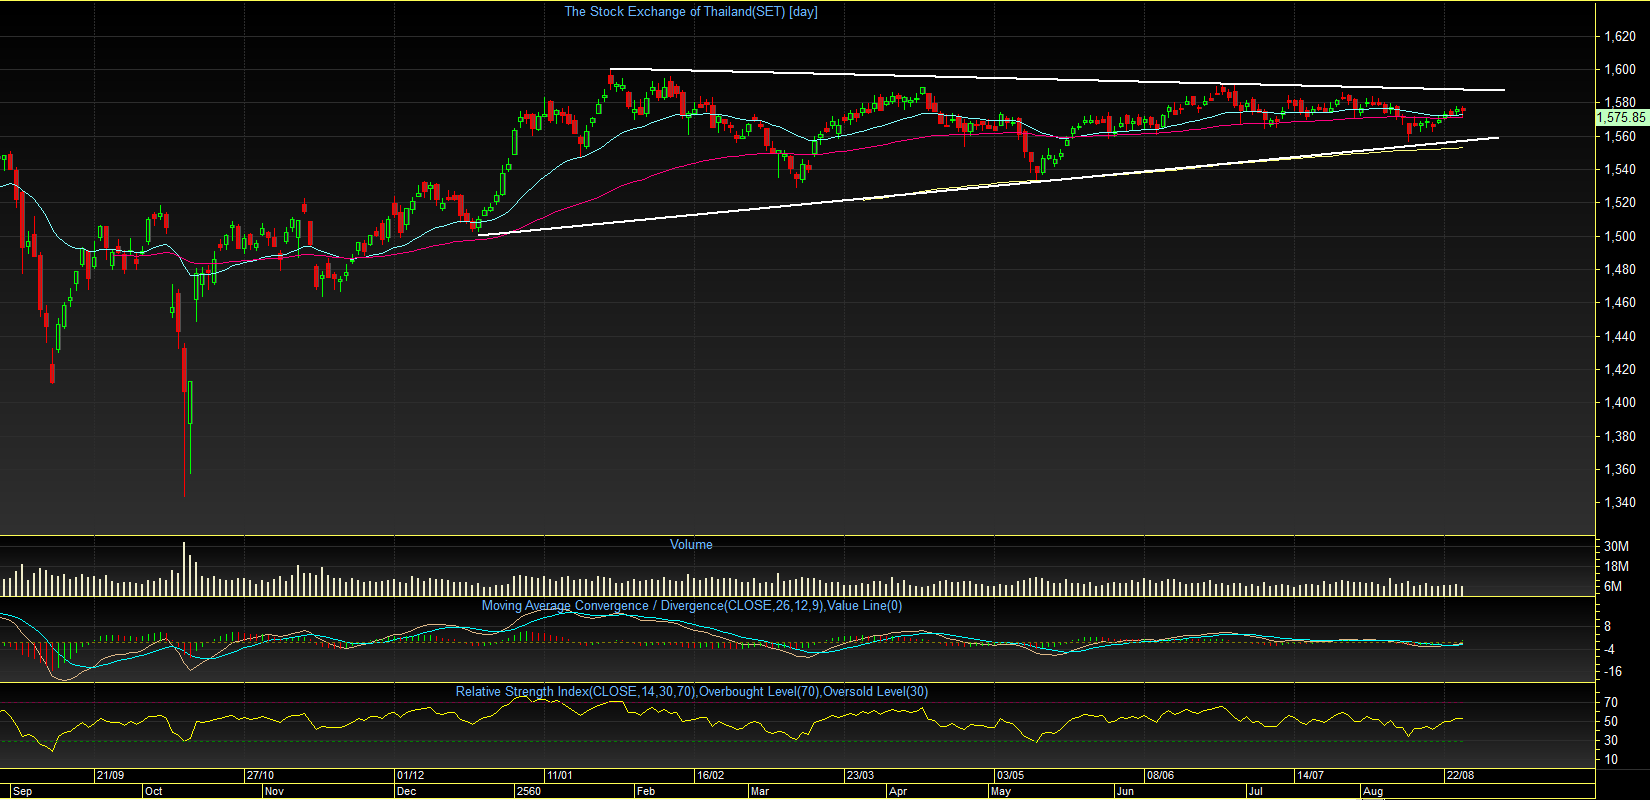The height and width of the screenshot is (800, 1650).
Task: Select the 30M volume axis label
Action: tap(1616, 547)
